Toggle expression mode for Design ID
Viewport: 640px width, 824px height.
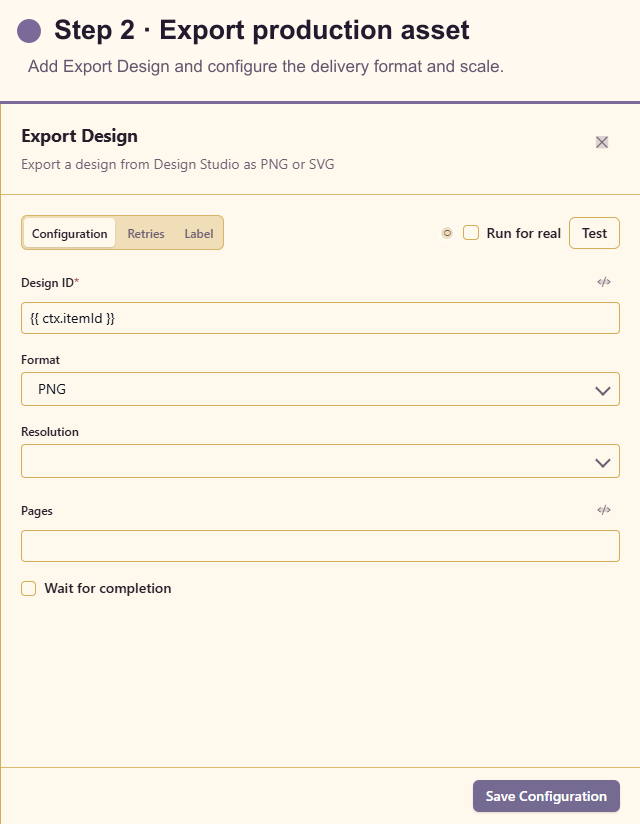(604, 282)
